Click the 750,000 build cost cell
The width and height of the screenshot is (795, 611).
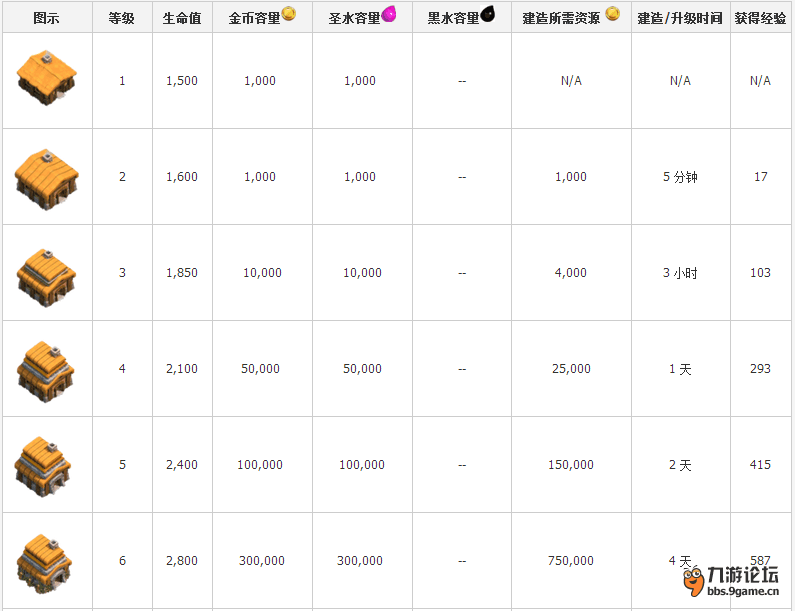coord(571,560)
